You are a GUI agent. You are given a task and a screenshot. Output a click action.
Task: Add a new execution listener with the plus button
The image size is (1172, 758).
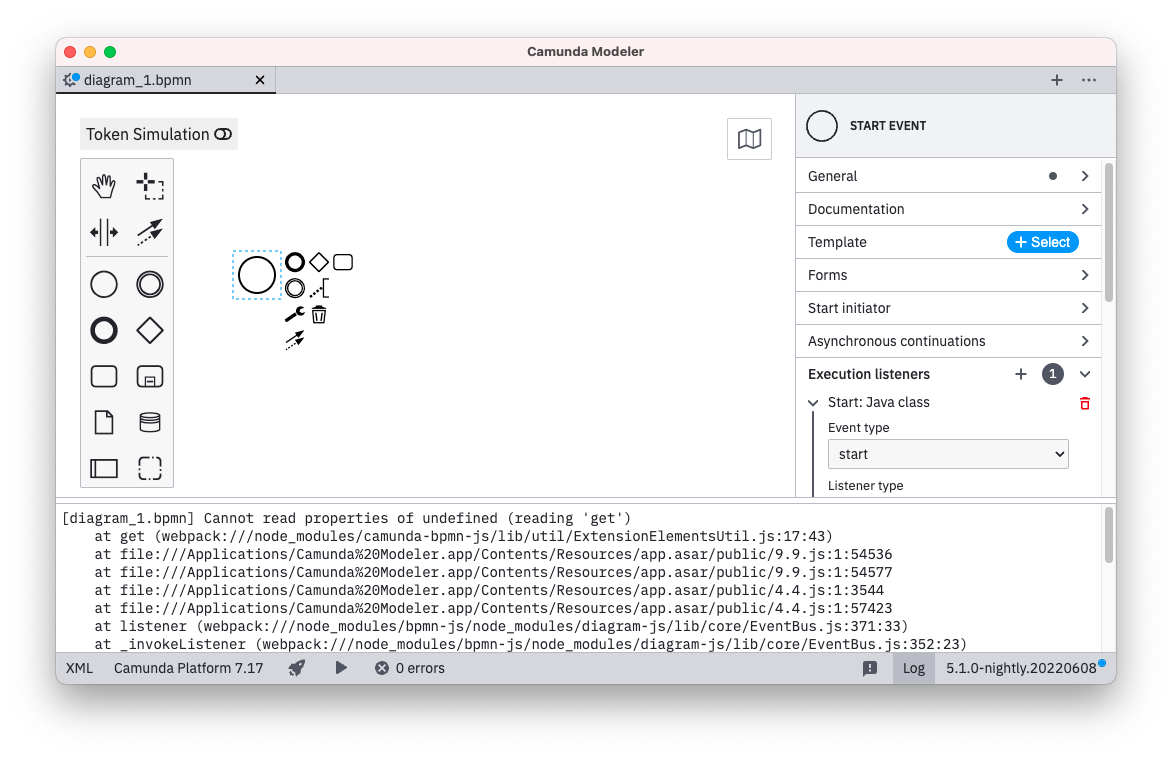[1021, 374]
